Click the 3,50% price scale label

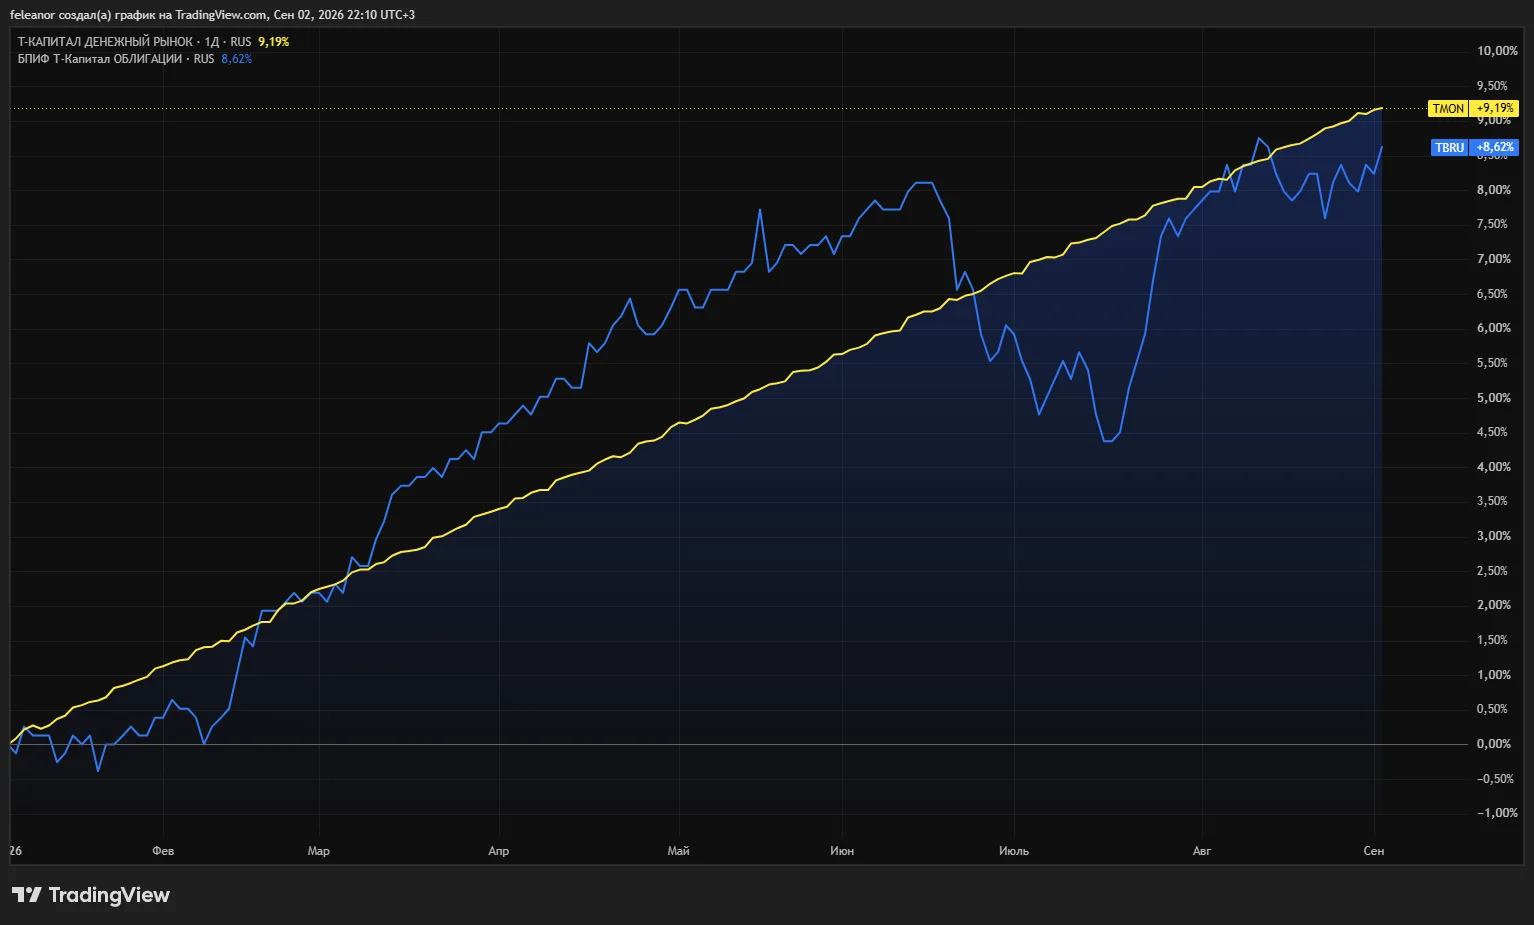coord(1492,501)
